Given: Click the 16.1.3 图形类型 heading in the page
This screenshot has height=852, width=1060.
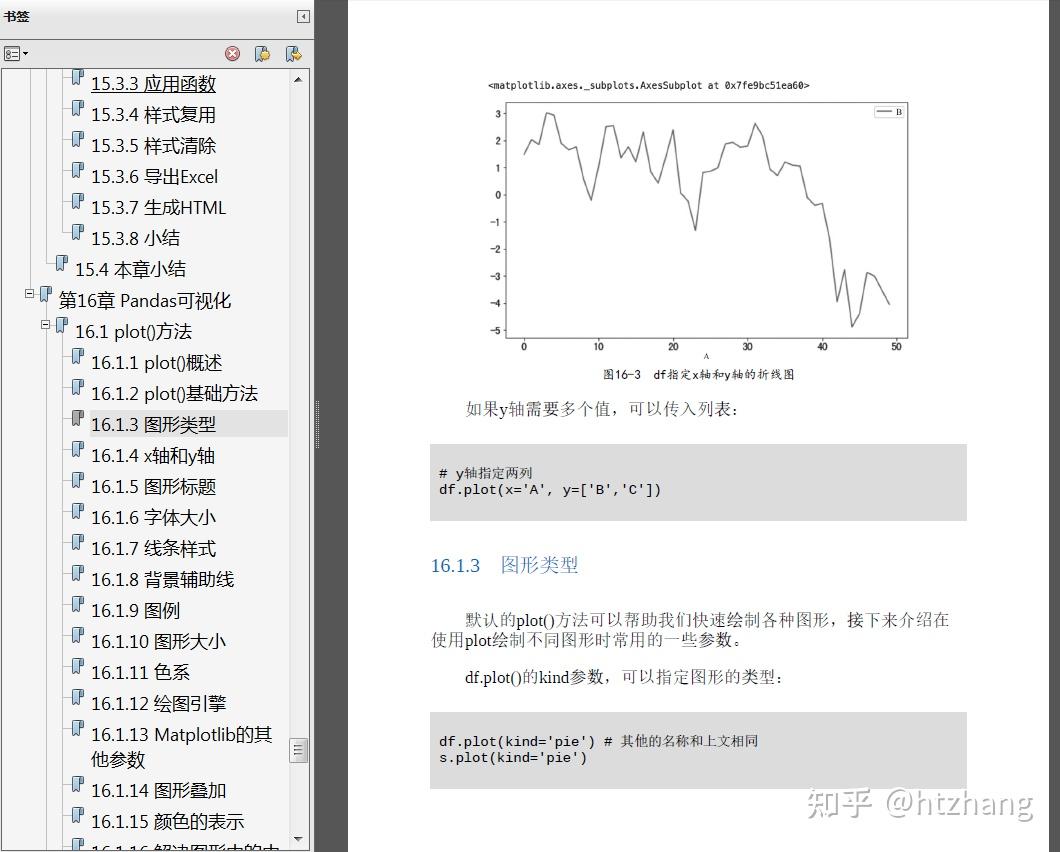Looking at the screenshot, I should point(504,565).
